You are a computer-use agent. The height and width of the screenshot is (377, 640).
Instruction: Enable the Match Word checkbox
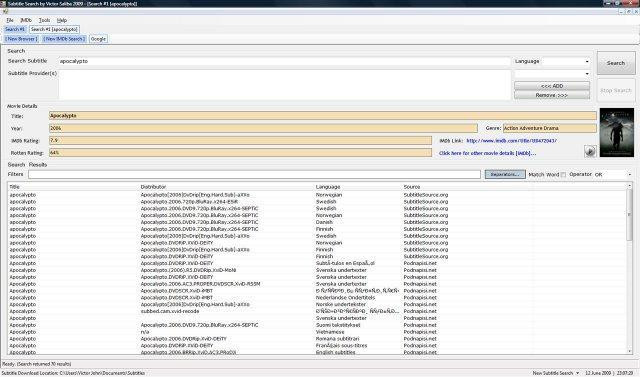pos(563,175)
